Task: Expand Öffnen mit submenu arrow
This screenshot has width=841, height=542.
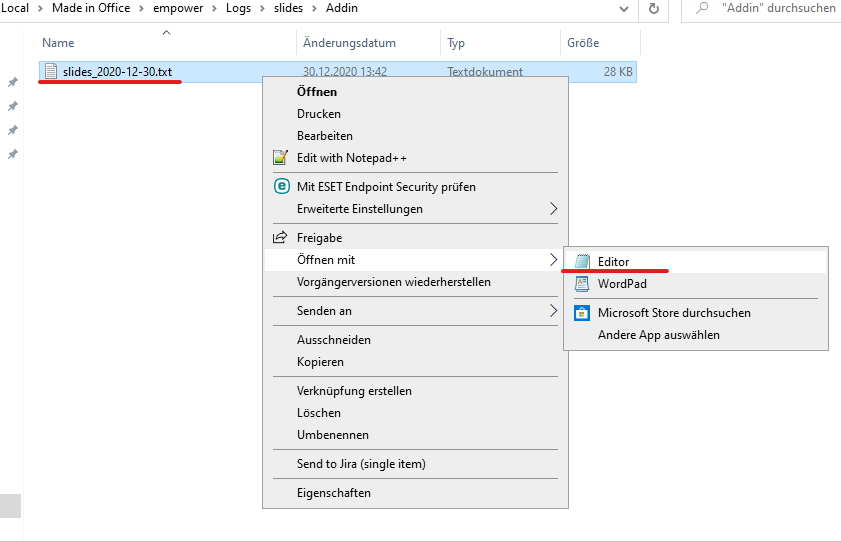Action: (554, 259)
